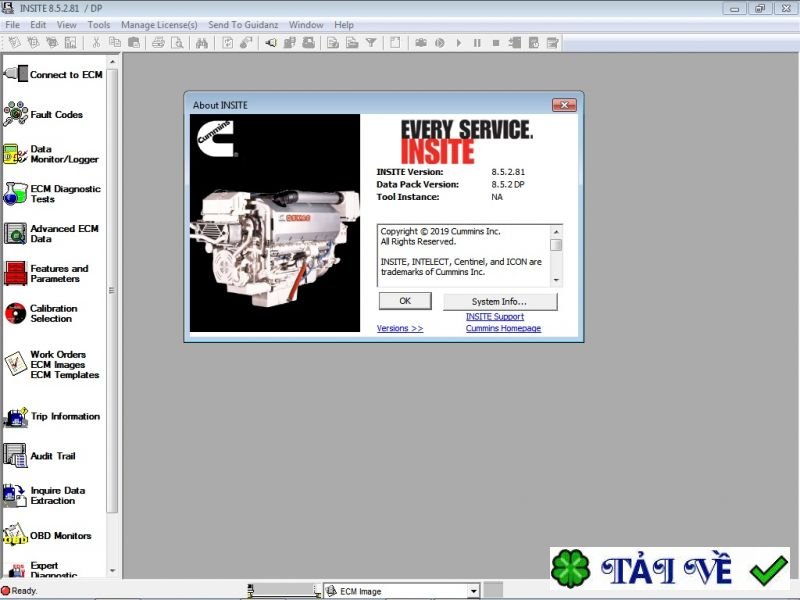
Task: Click the System Info button
Action: (x=500, y=301)
